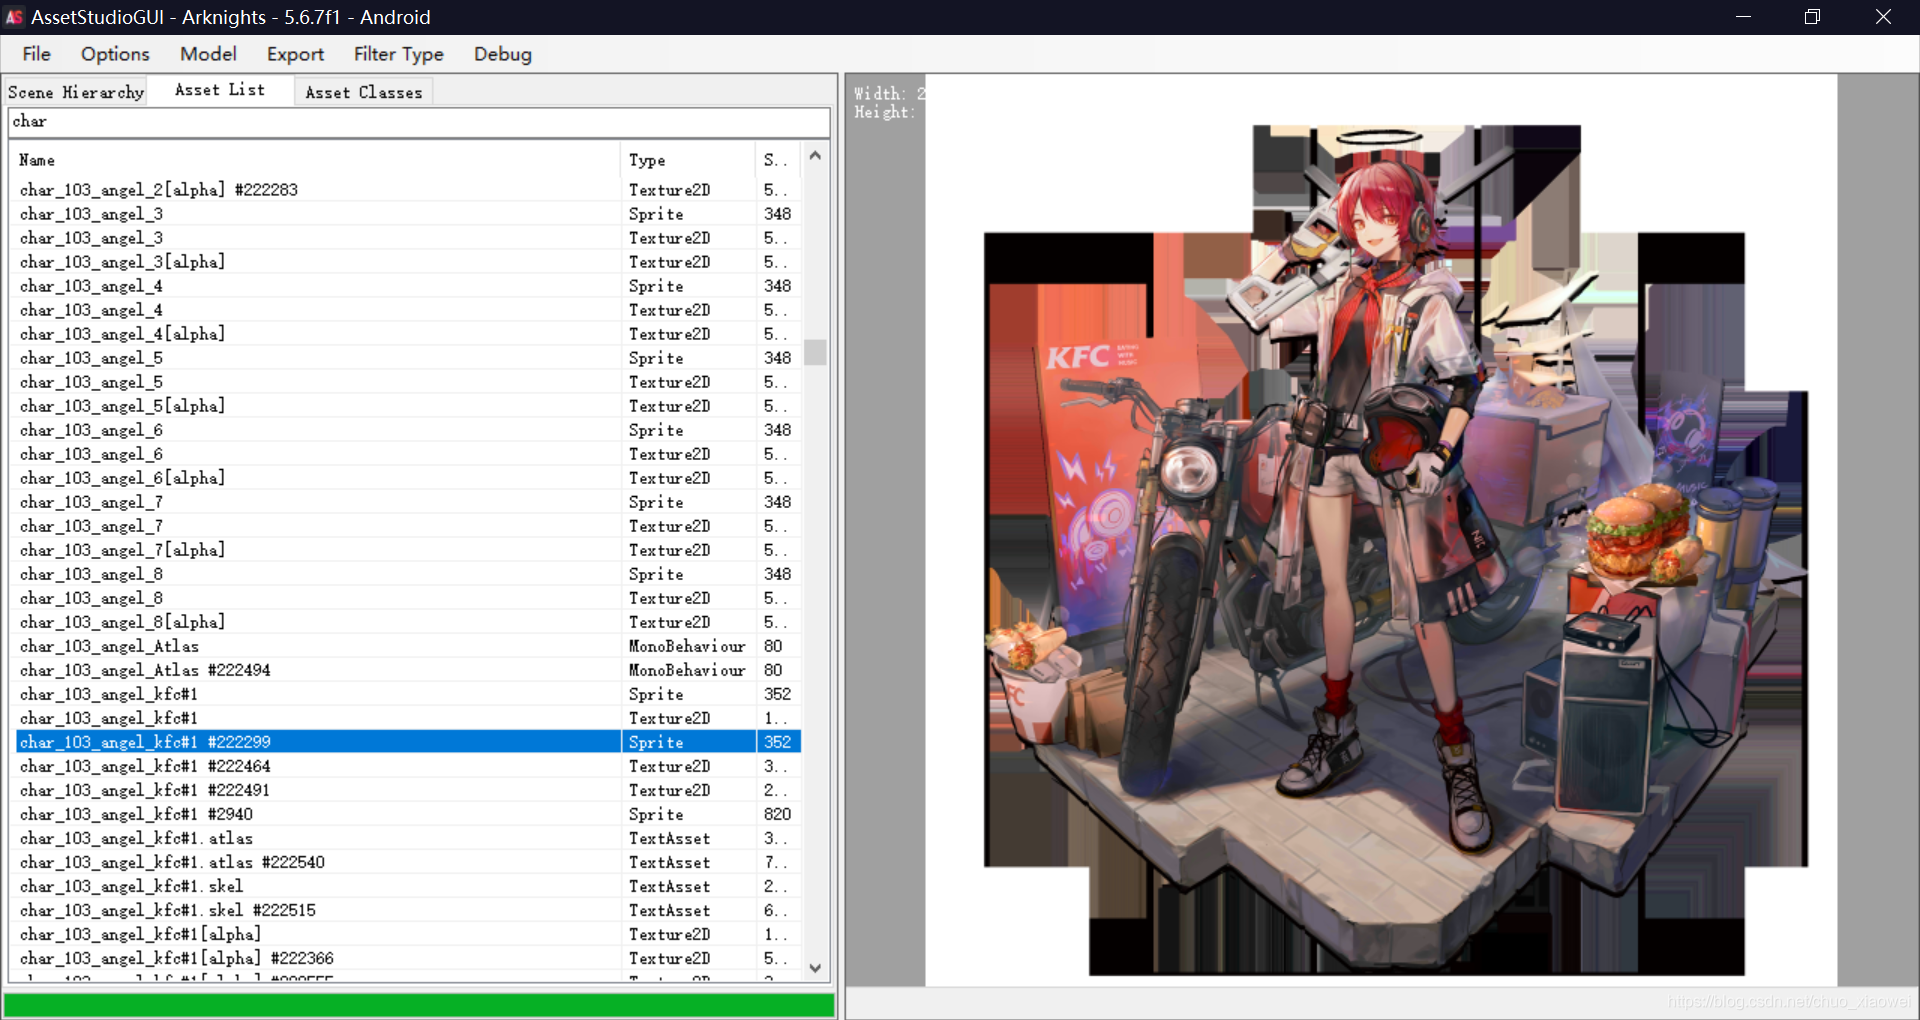Viewport: 1920px width, 1020px height.
Task: Open the Options menu
Action: (x=115, y=54)
